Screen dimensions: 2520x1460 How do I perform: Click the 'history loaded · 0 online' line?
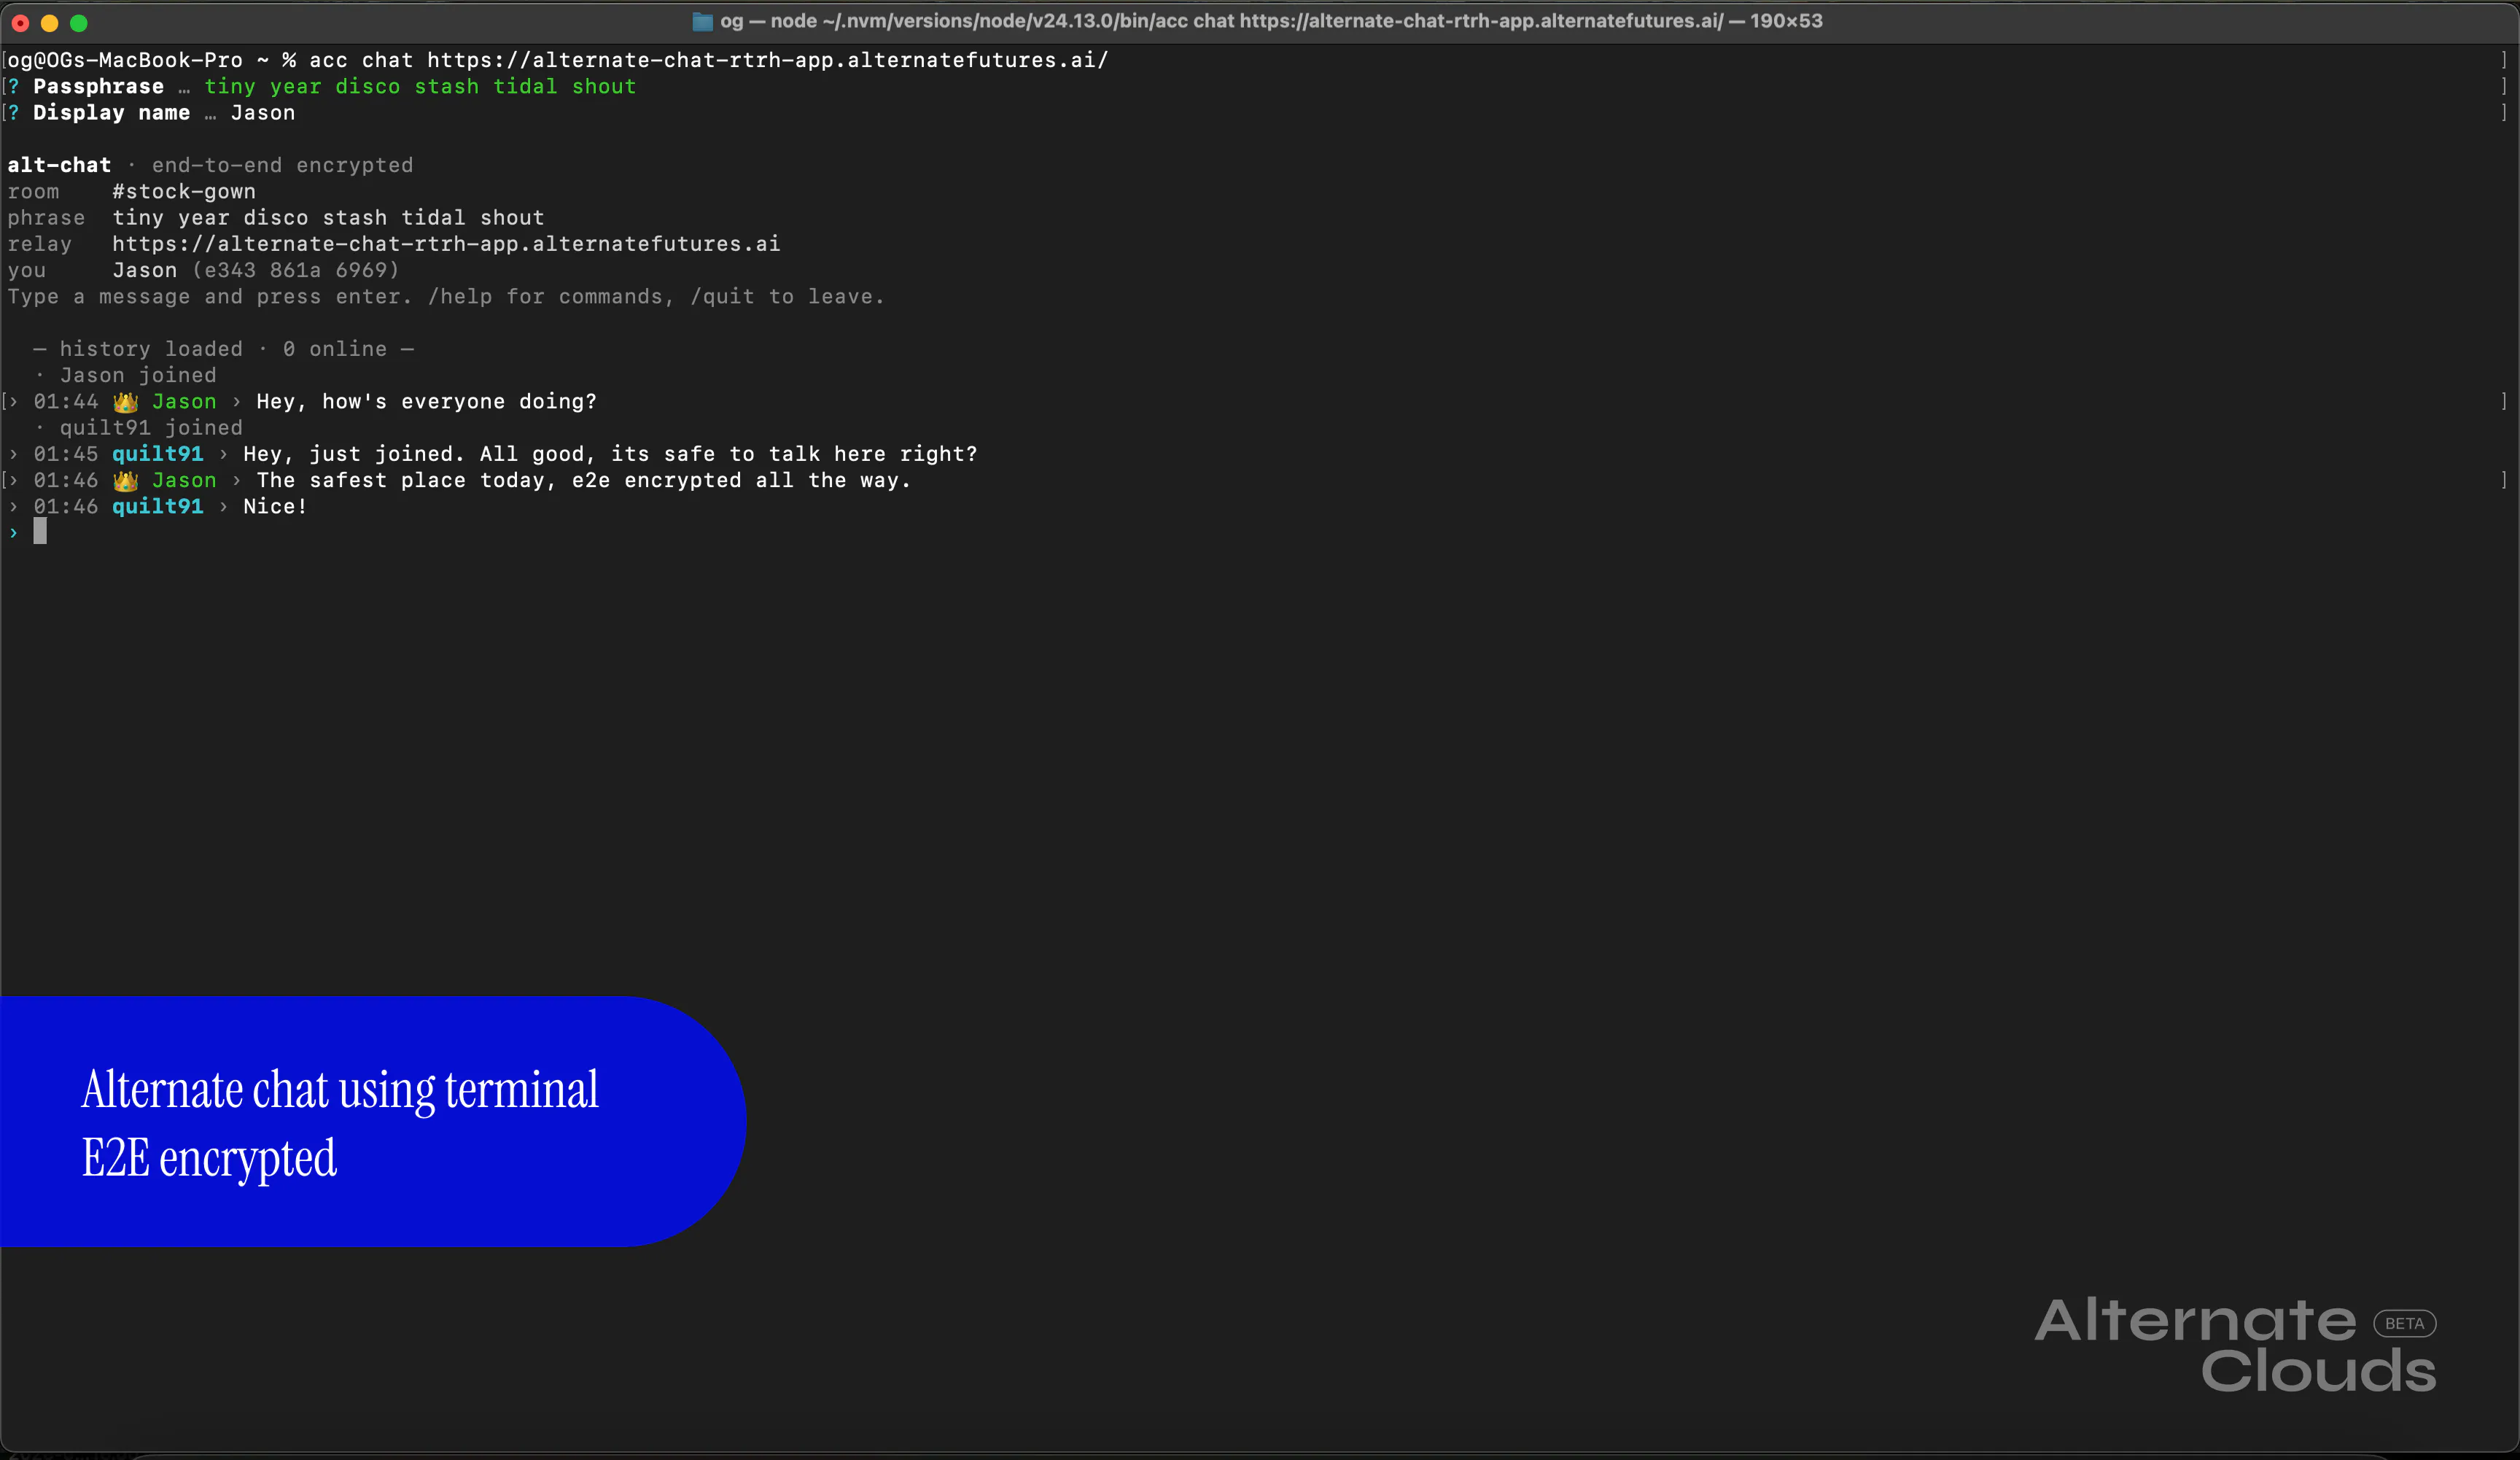[223, 349]
